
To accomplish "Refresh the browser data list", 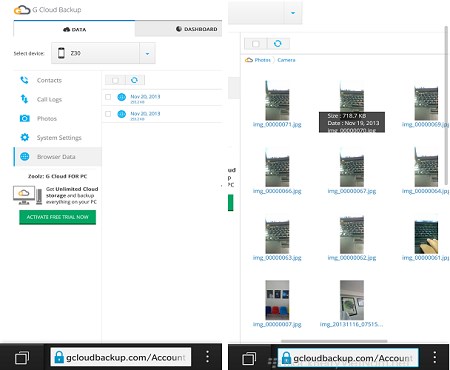I will (x=134, y=80).
